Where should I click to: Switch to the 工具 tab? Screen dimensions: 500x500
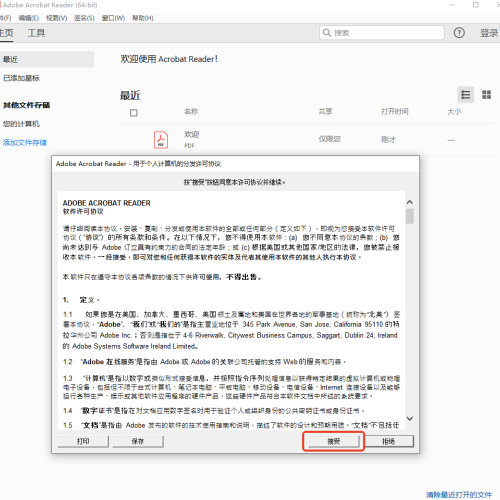(36, 33)
